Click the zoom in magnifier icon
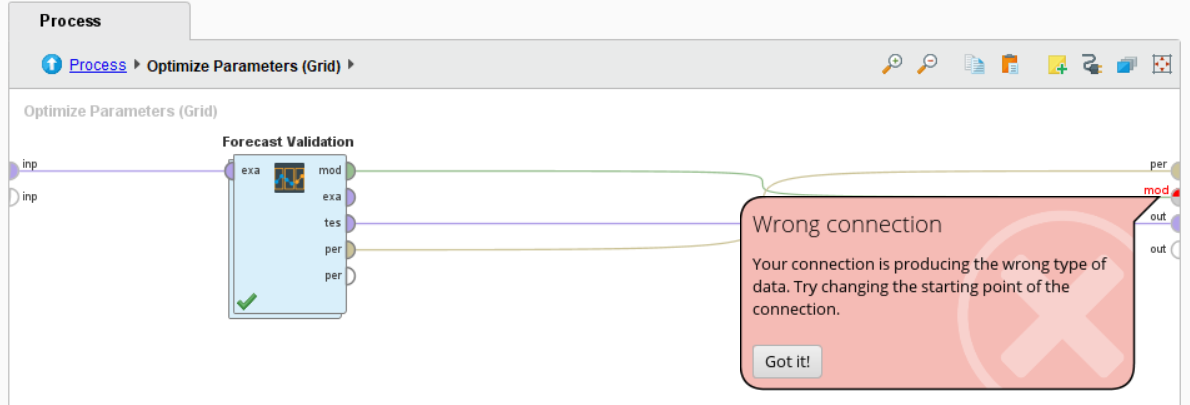 [x=892, y=64]
